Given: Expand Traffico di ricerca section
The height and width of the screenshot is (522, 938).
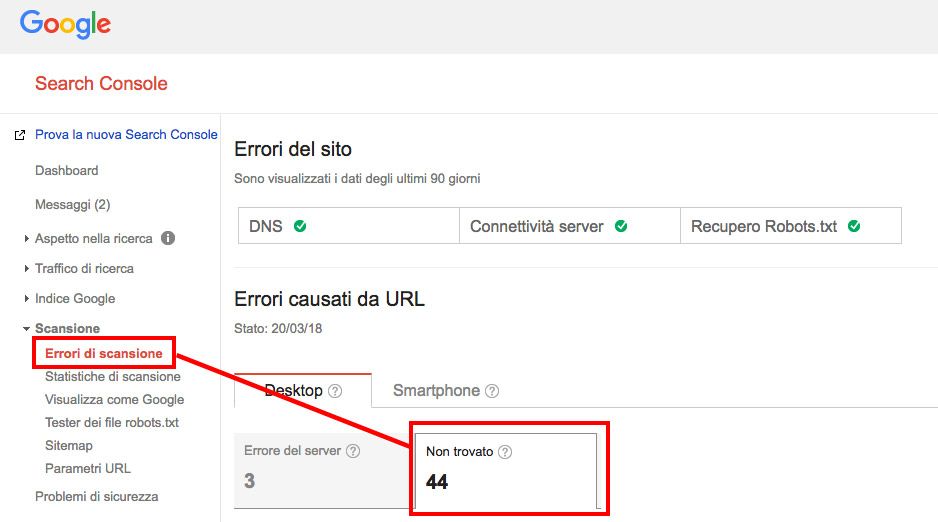Looking at the screenshot, I should [x=26, y=268].
